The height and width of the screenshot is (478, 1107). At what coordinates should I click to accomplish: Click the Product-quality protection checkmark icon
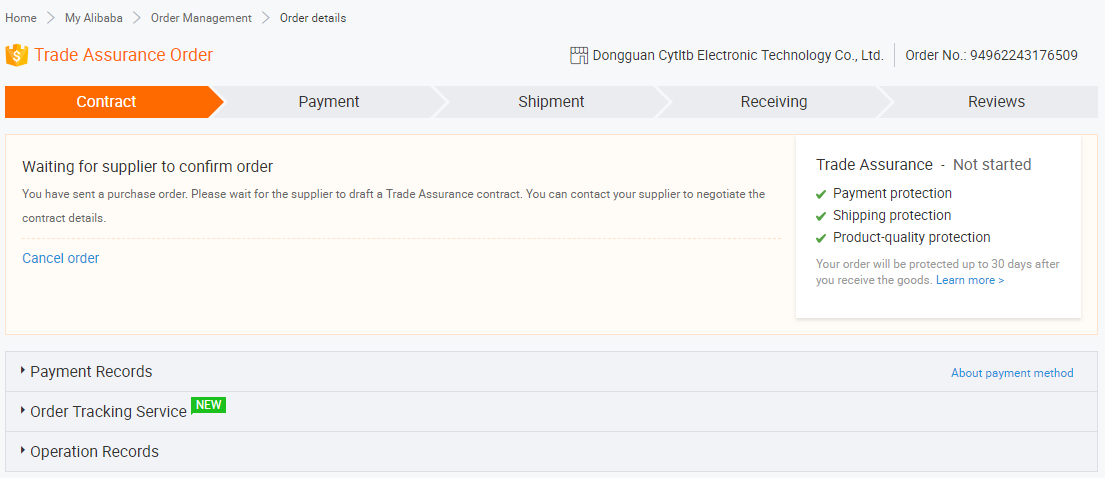(821, 238)
